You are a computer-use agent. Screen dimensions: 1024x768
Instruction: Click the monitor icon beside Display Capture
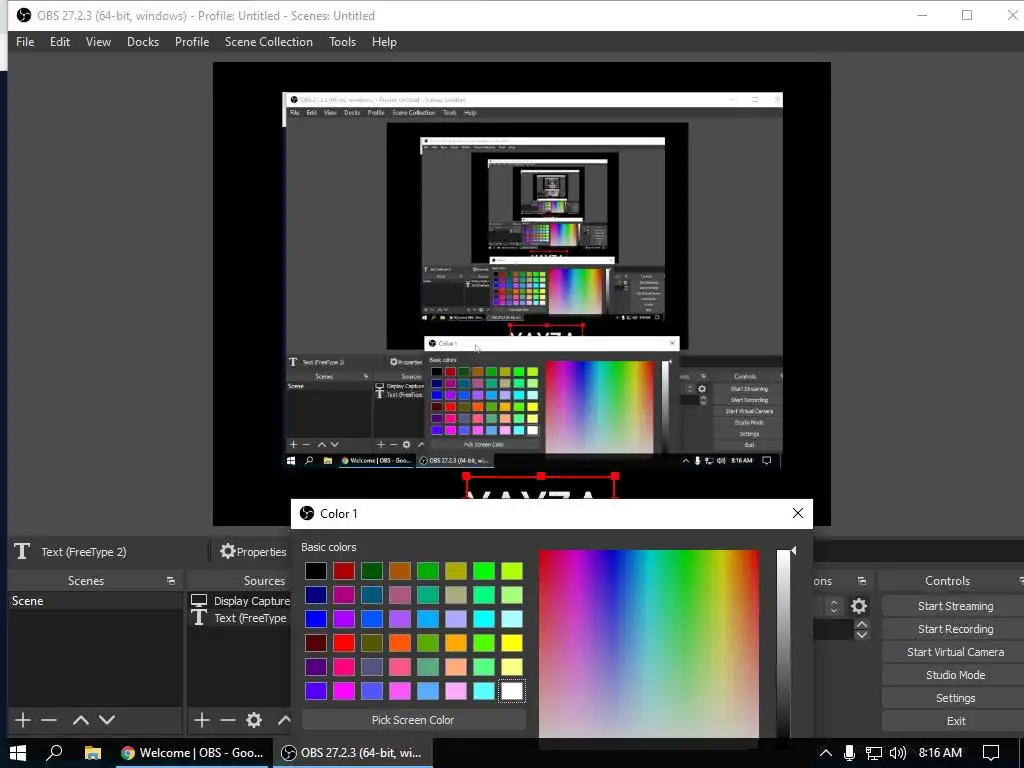pos(199,600)
